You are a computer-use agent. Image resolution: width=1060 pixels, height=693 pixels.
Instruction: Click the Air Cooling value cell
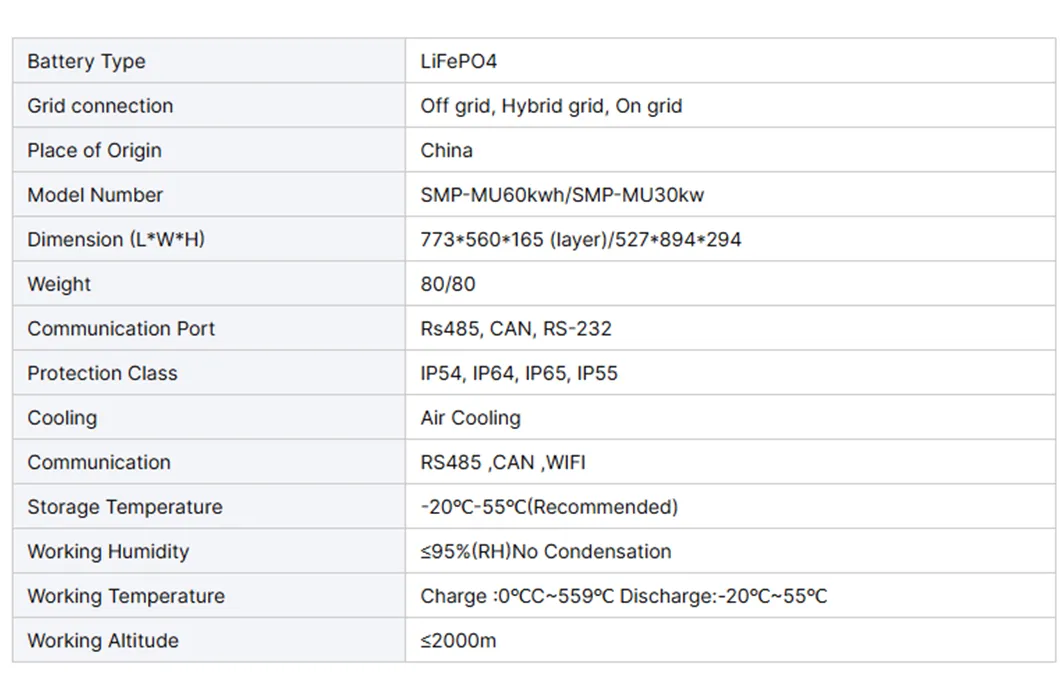(x=470, y=417)
